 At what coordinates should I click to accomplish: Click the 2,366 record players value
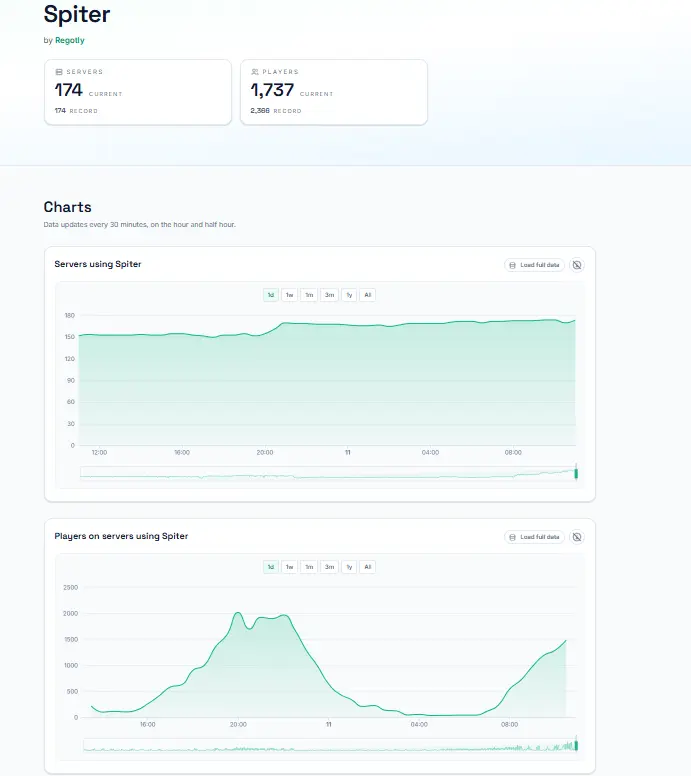pos(260,111)
